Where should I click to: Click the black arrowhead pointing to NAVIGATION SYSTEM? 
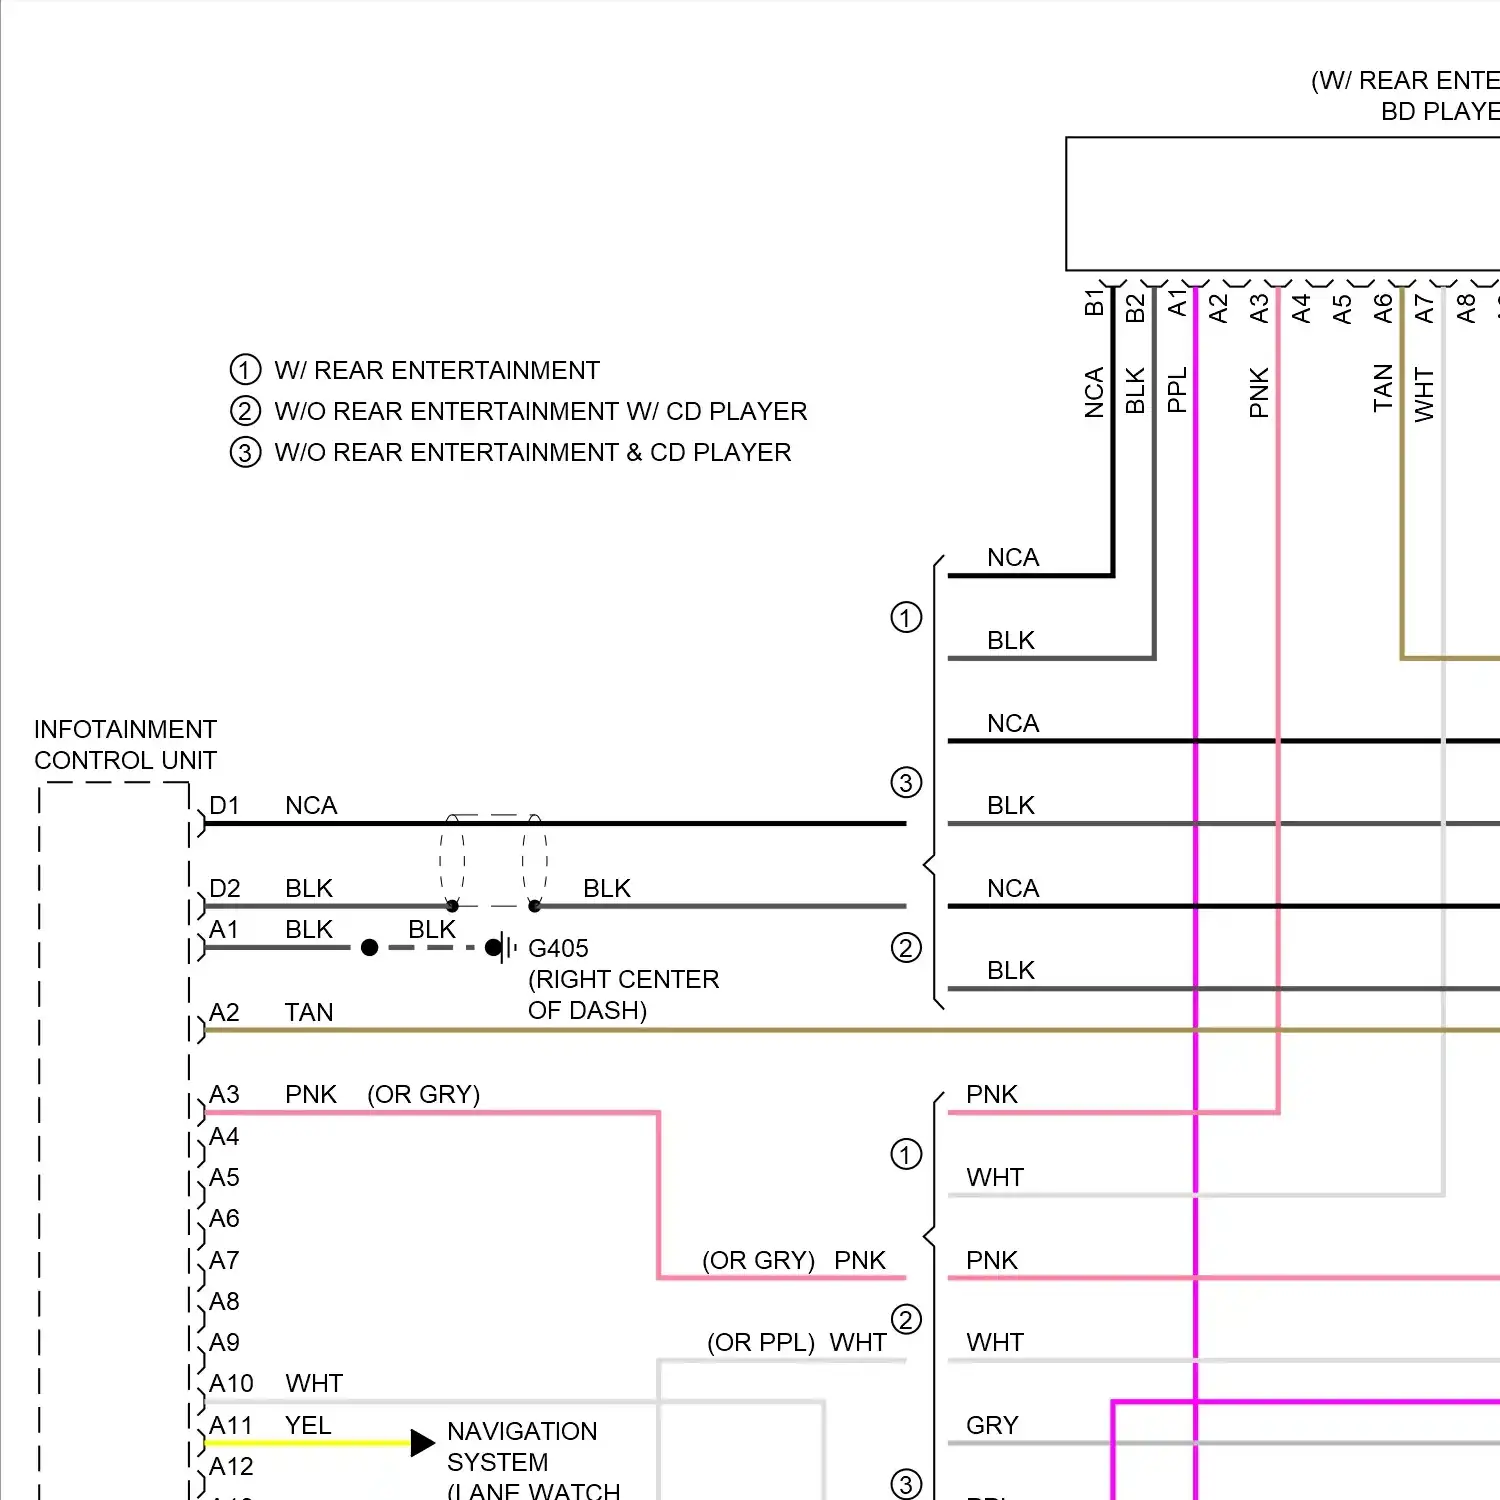pyautogui.click(x=423, y=1442)
